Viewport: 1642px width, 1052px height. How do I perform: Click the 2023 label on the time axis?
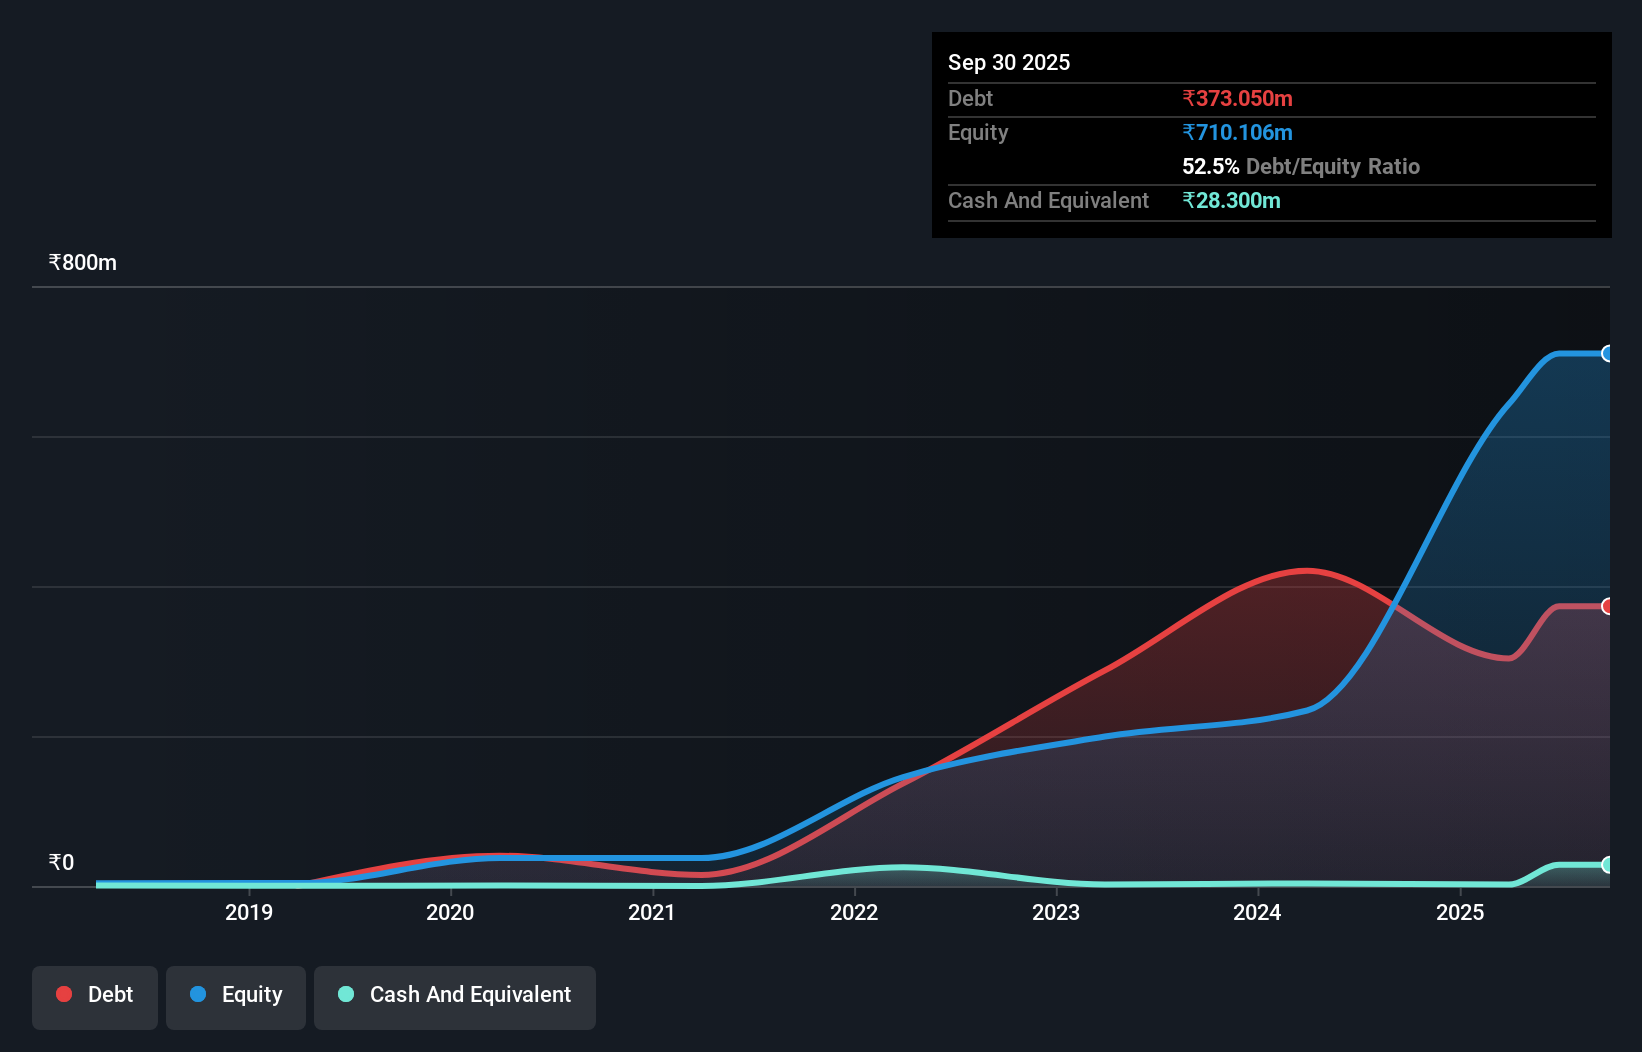coord(1057,912)
